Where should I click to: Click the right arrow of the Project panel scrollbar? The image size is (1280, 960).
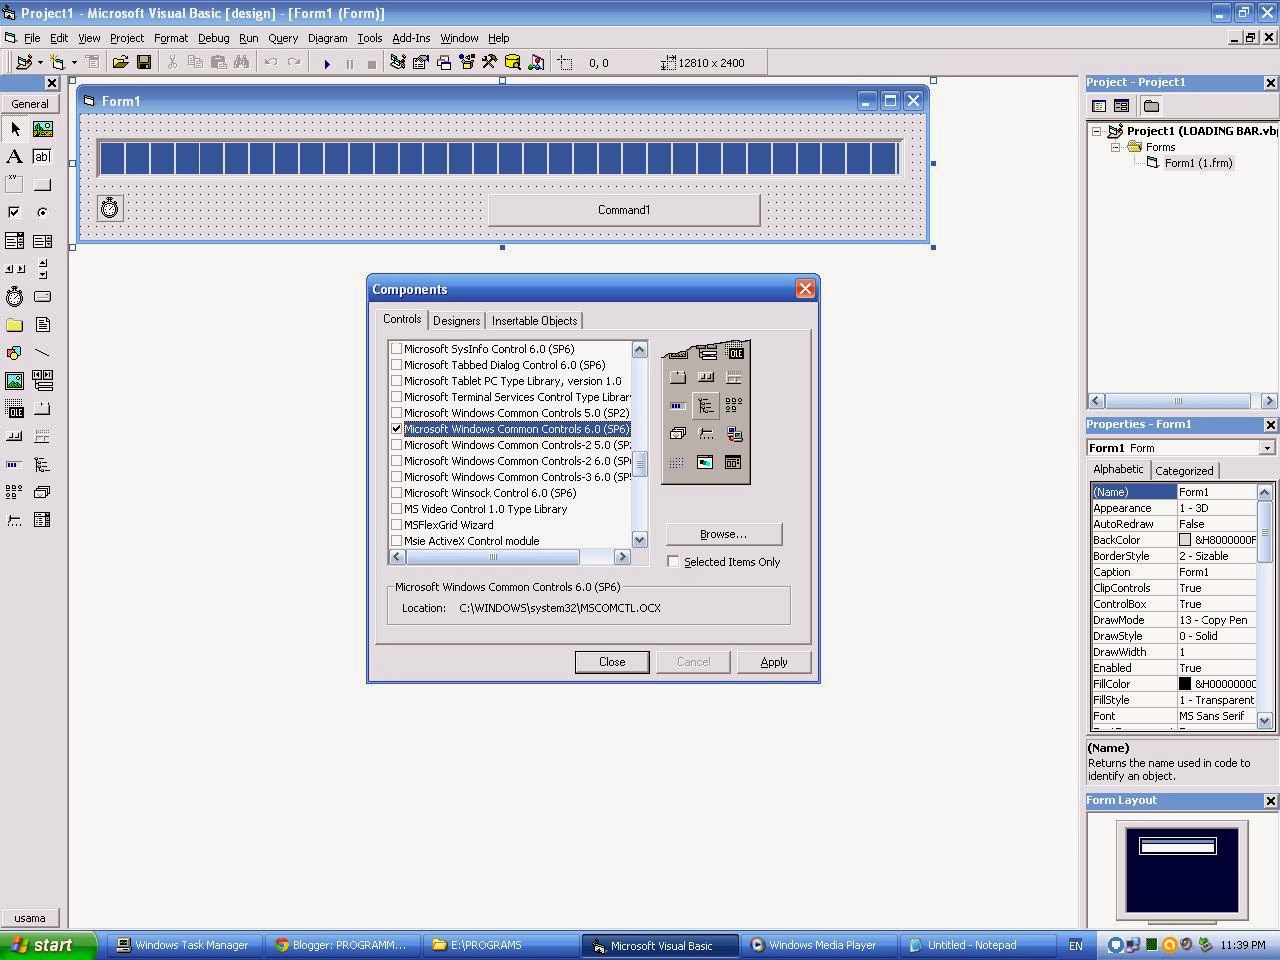pyautogui.click(x=1269, y=400)
